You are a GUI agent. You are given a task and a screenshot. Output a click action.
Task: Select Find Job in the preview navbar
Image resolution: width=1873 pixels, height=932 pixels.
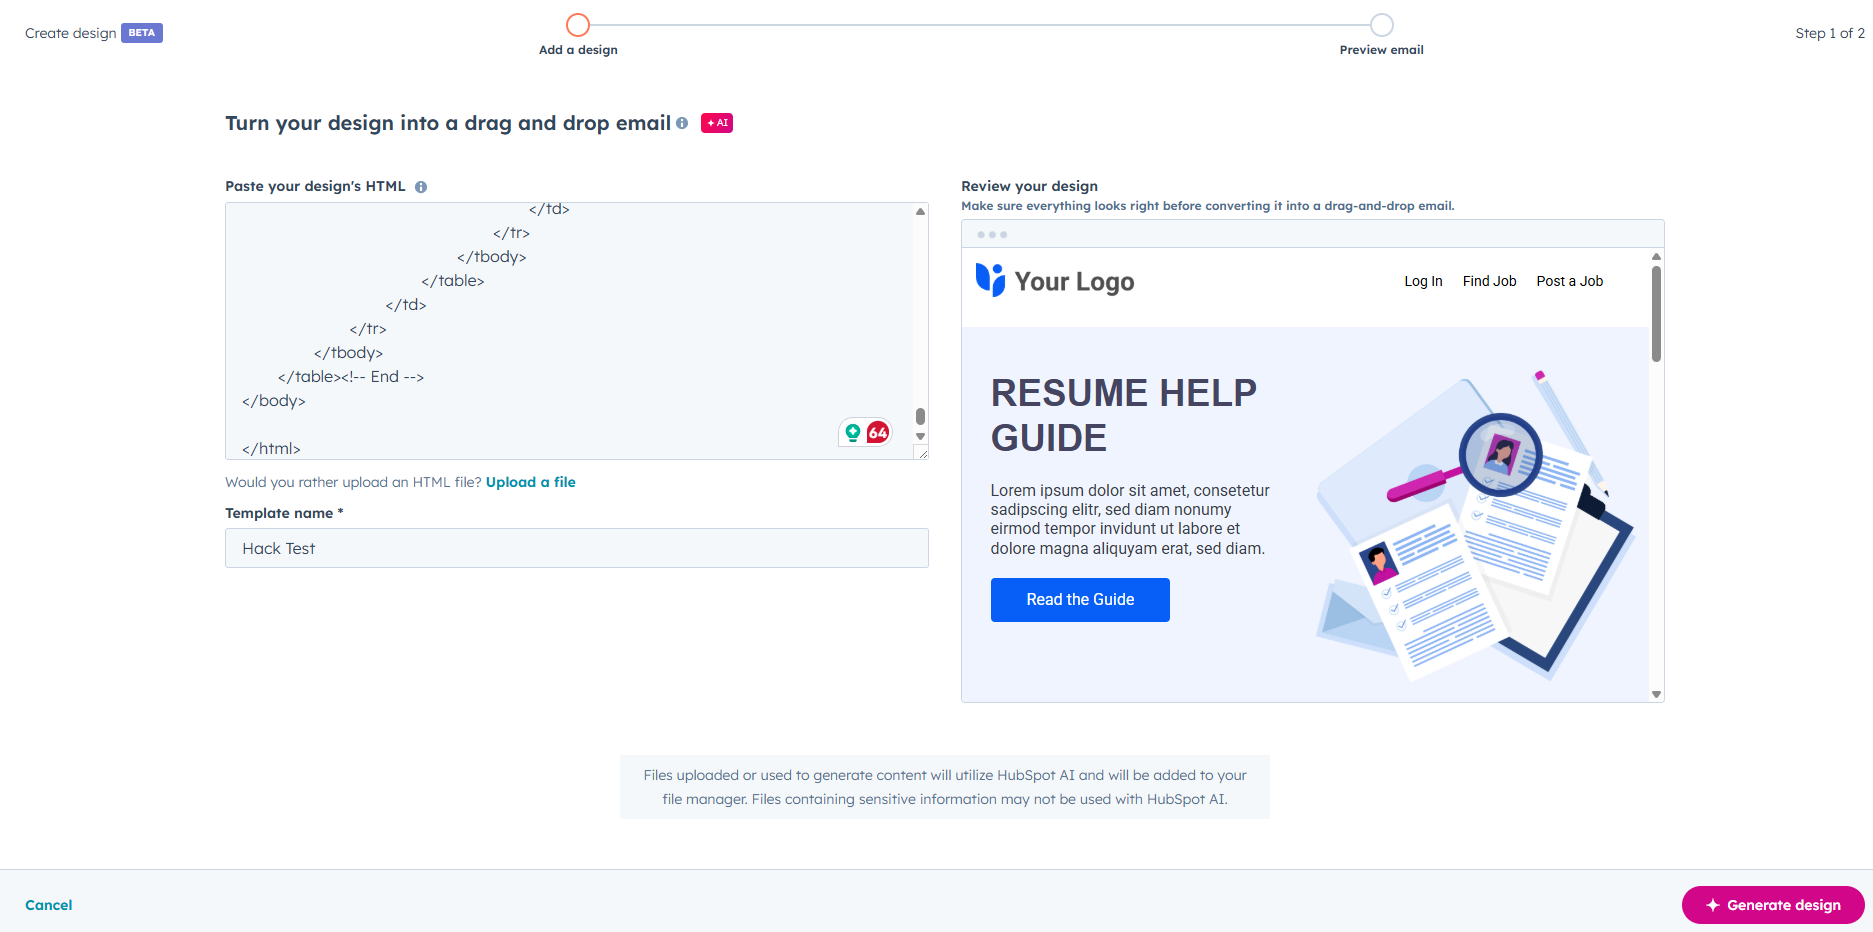(1489, 281)
